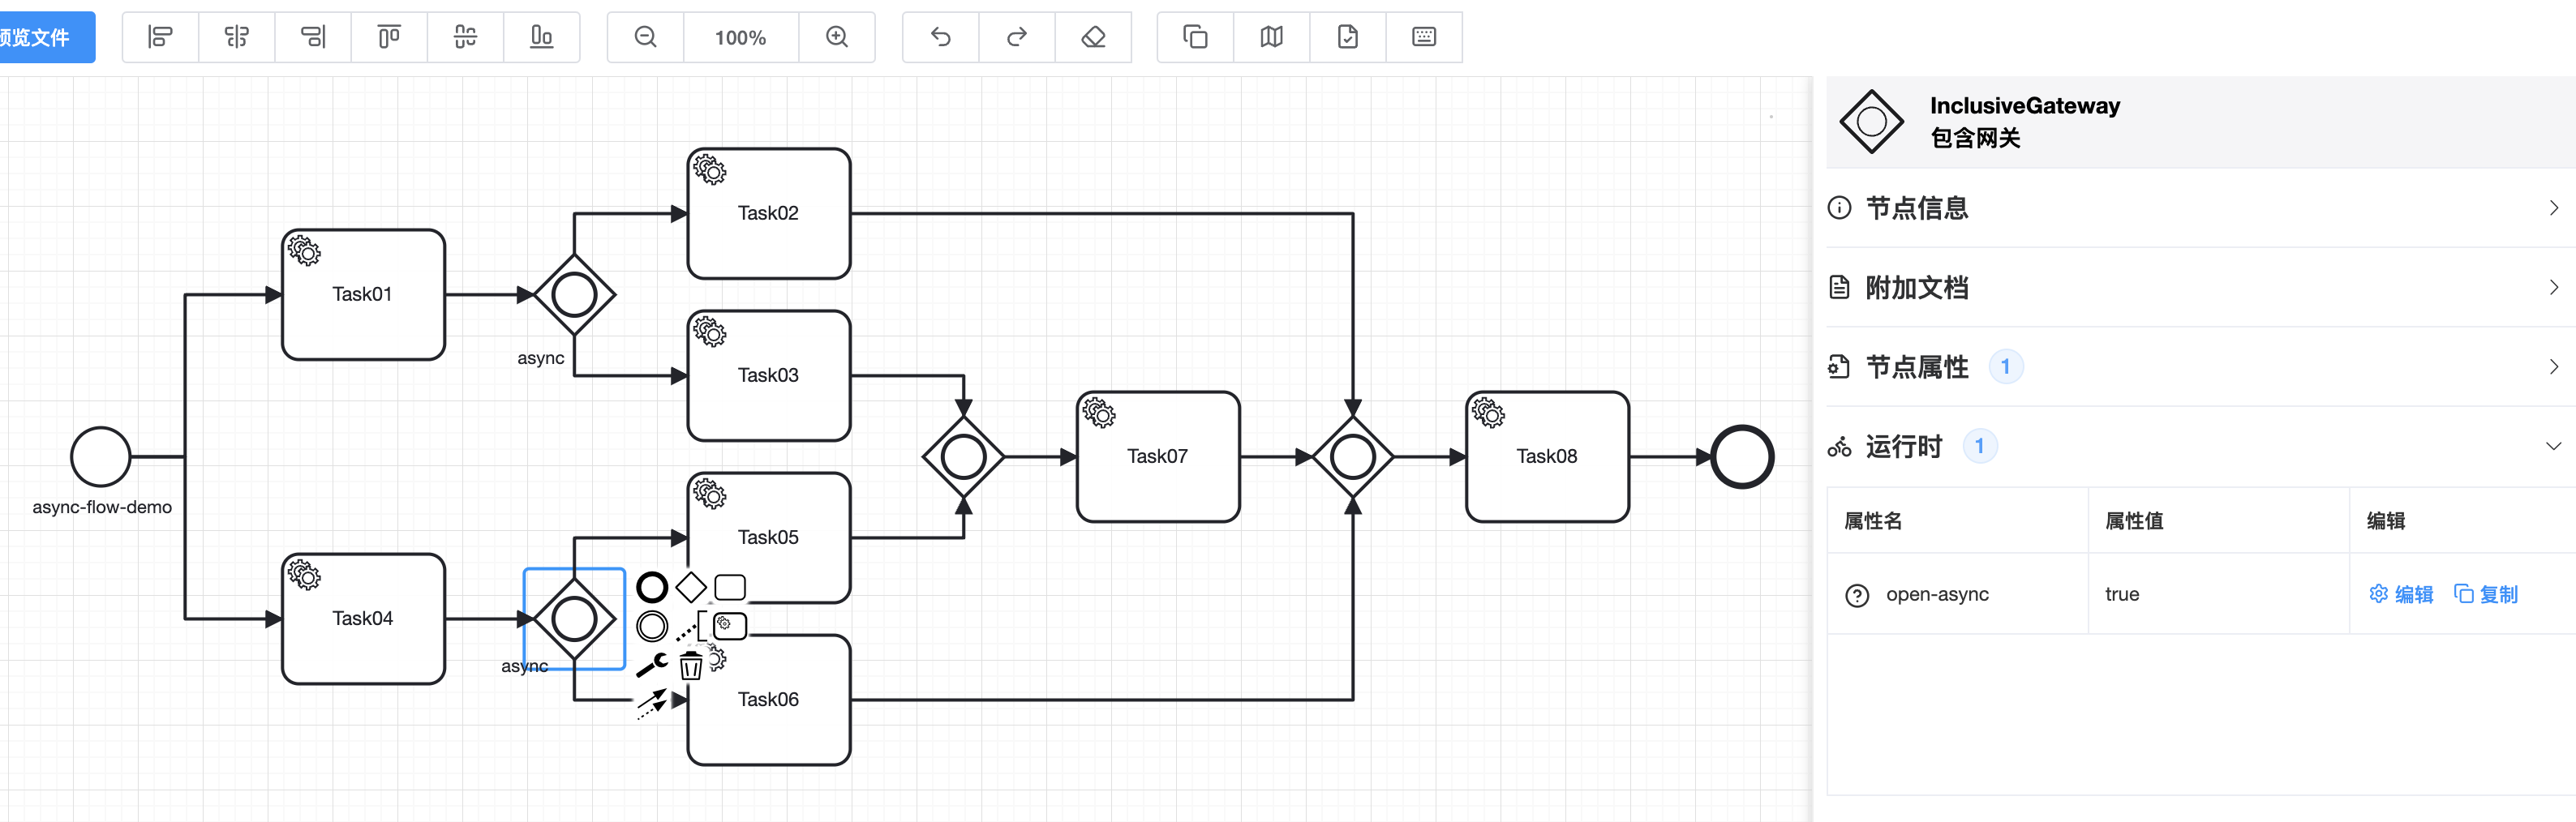Open the keyboard shortcuts icon

[x=1424, y=37]
